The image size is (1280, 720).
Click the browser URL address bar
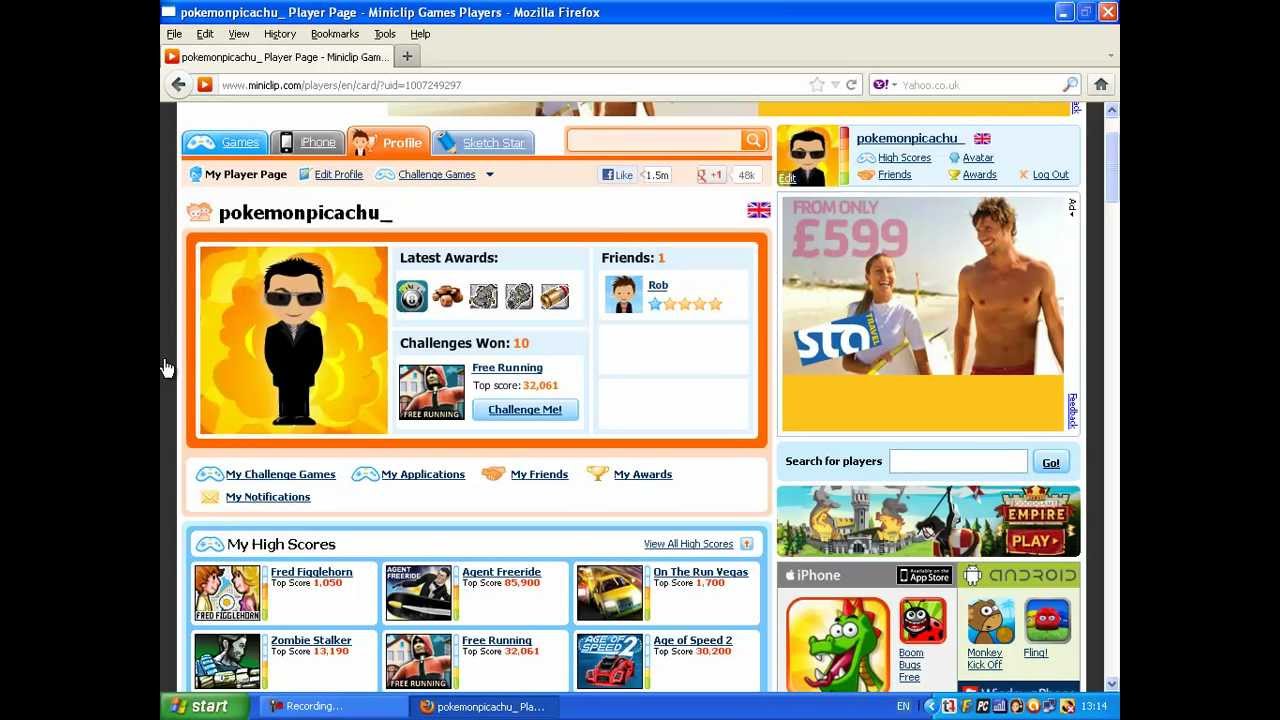point(510,85)
